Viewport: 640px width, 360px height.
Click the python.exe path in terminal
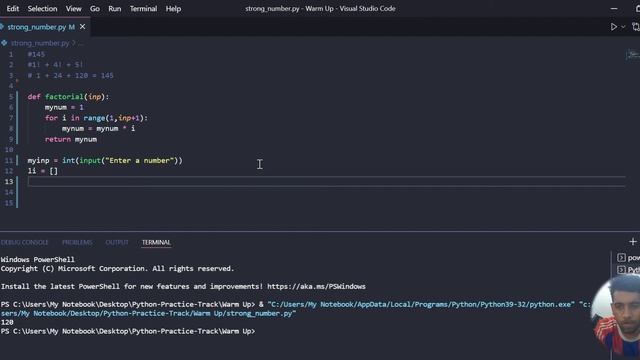[421, 304]
